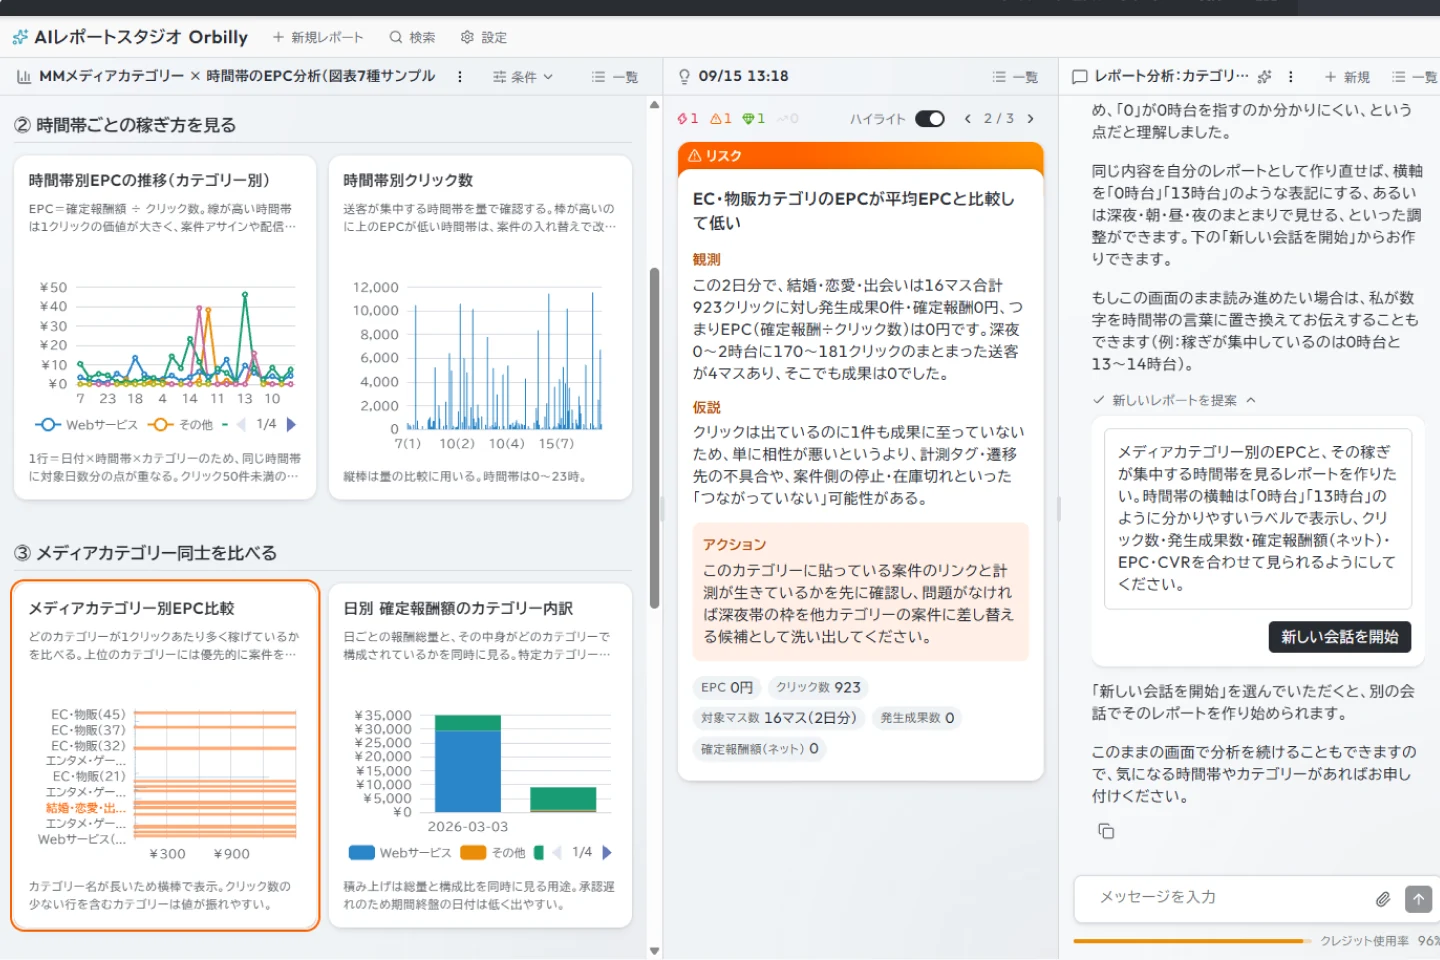
Task: Open the 一覧 list in insights panel
Action: click(x=1014, y=76)
